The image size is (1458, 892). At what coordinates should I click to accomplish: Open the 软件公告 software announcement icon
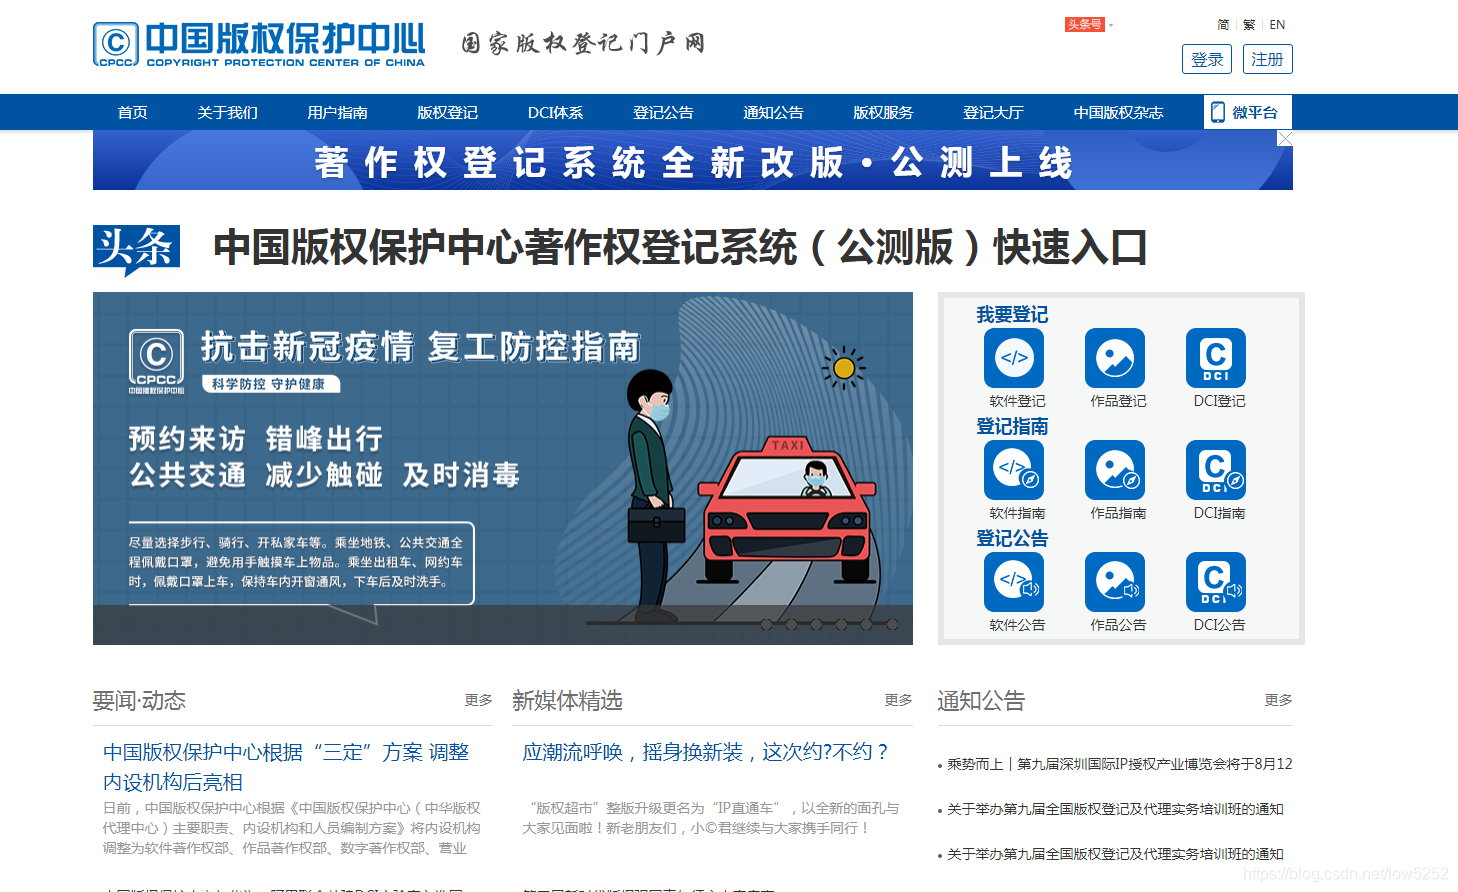(1014, 582)
